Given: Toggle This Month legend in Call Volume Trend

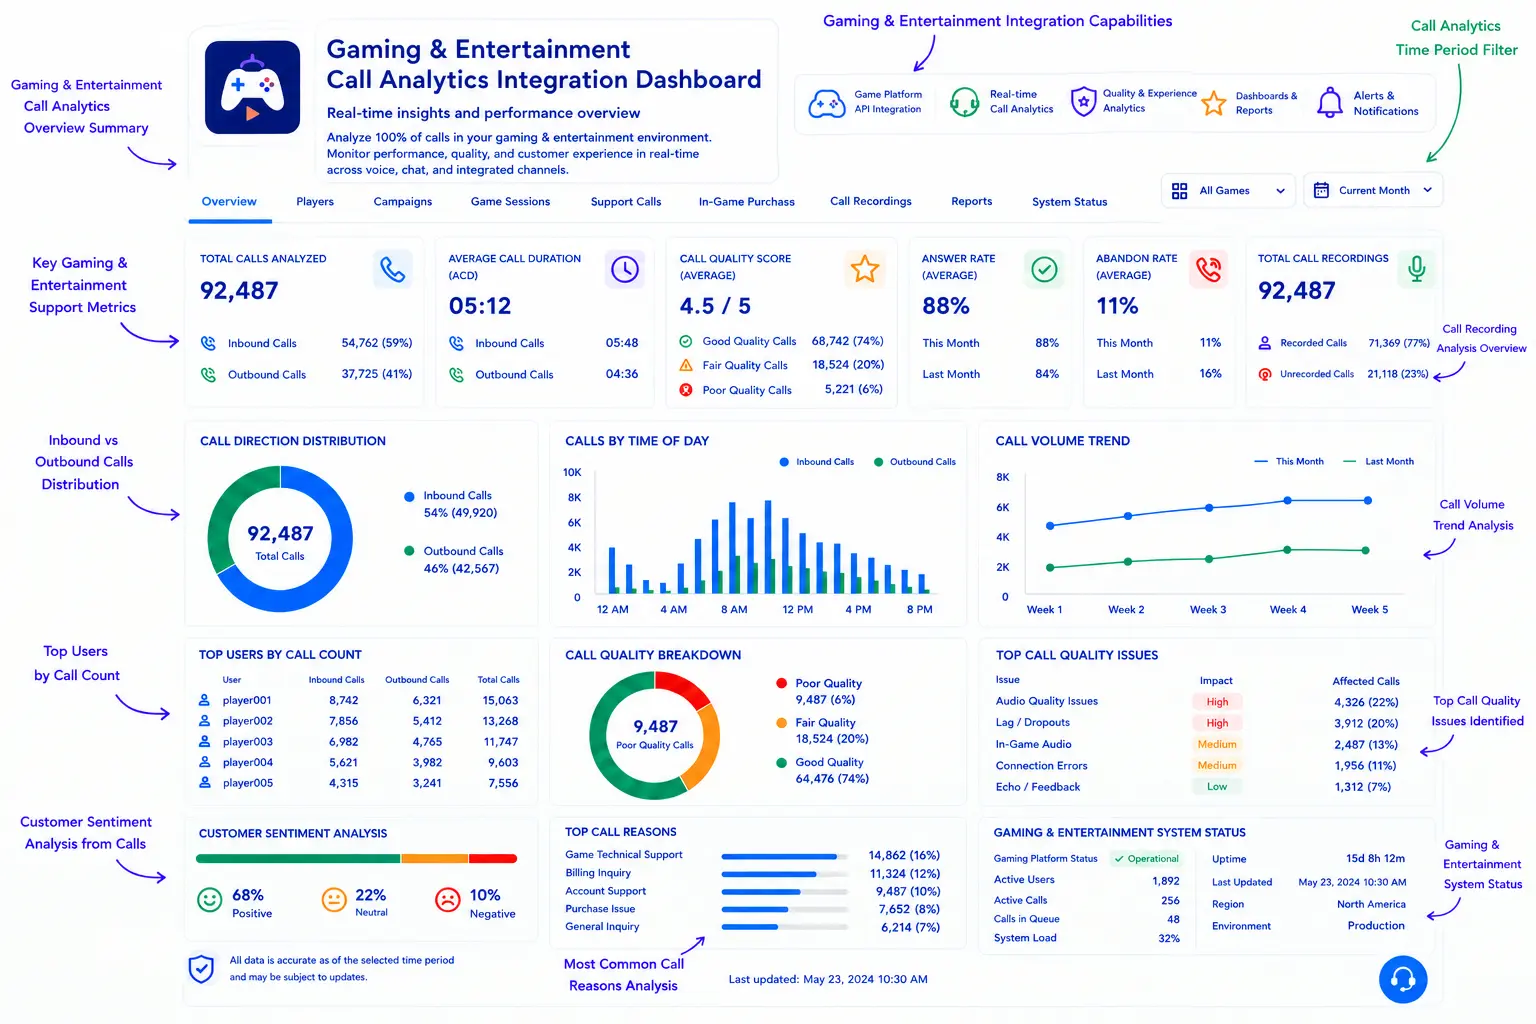Looking at the screenshot, I should (1289, 462).
